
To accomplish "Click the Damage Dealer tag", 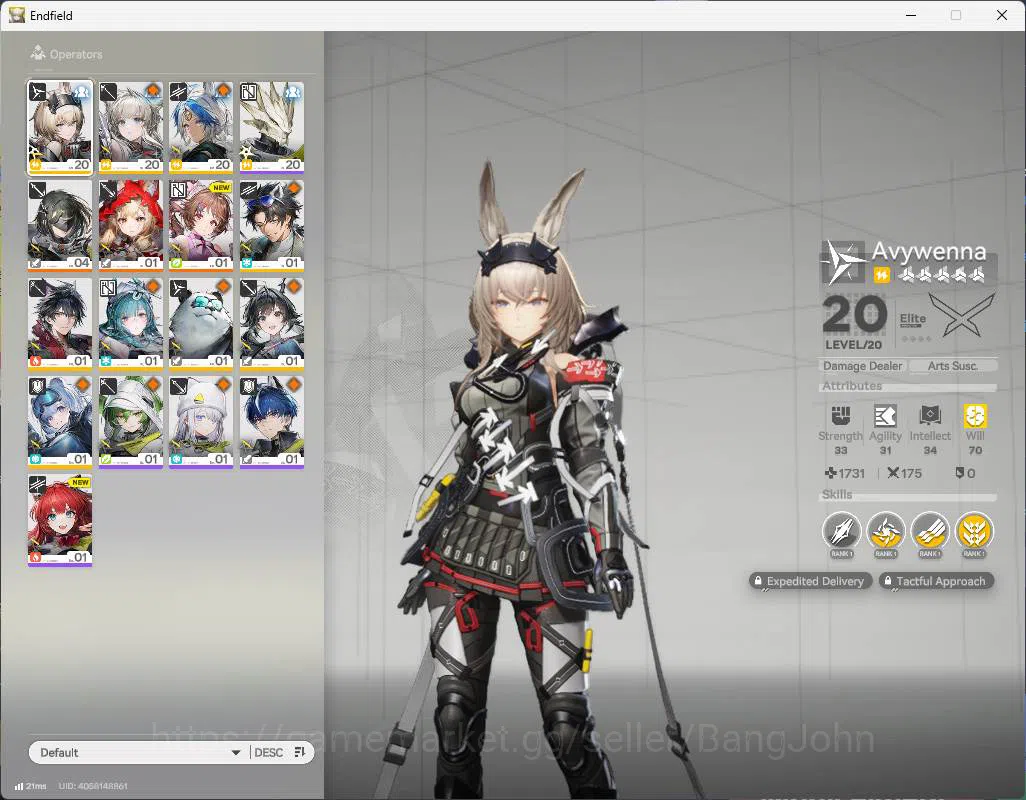I will click(862, 366).
